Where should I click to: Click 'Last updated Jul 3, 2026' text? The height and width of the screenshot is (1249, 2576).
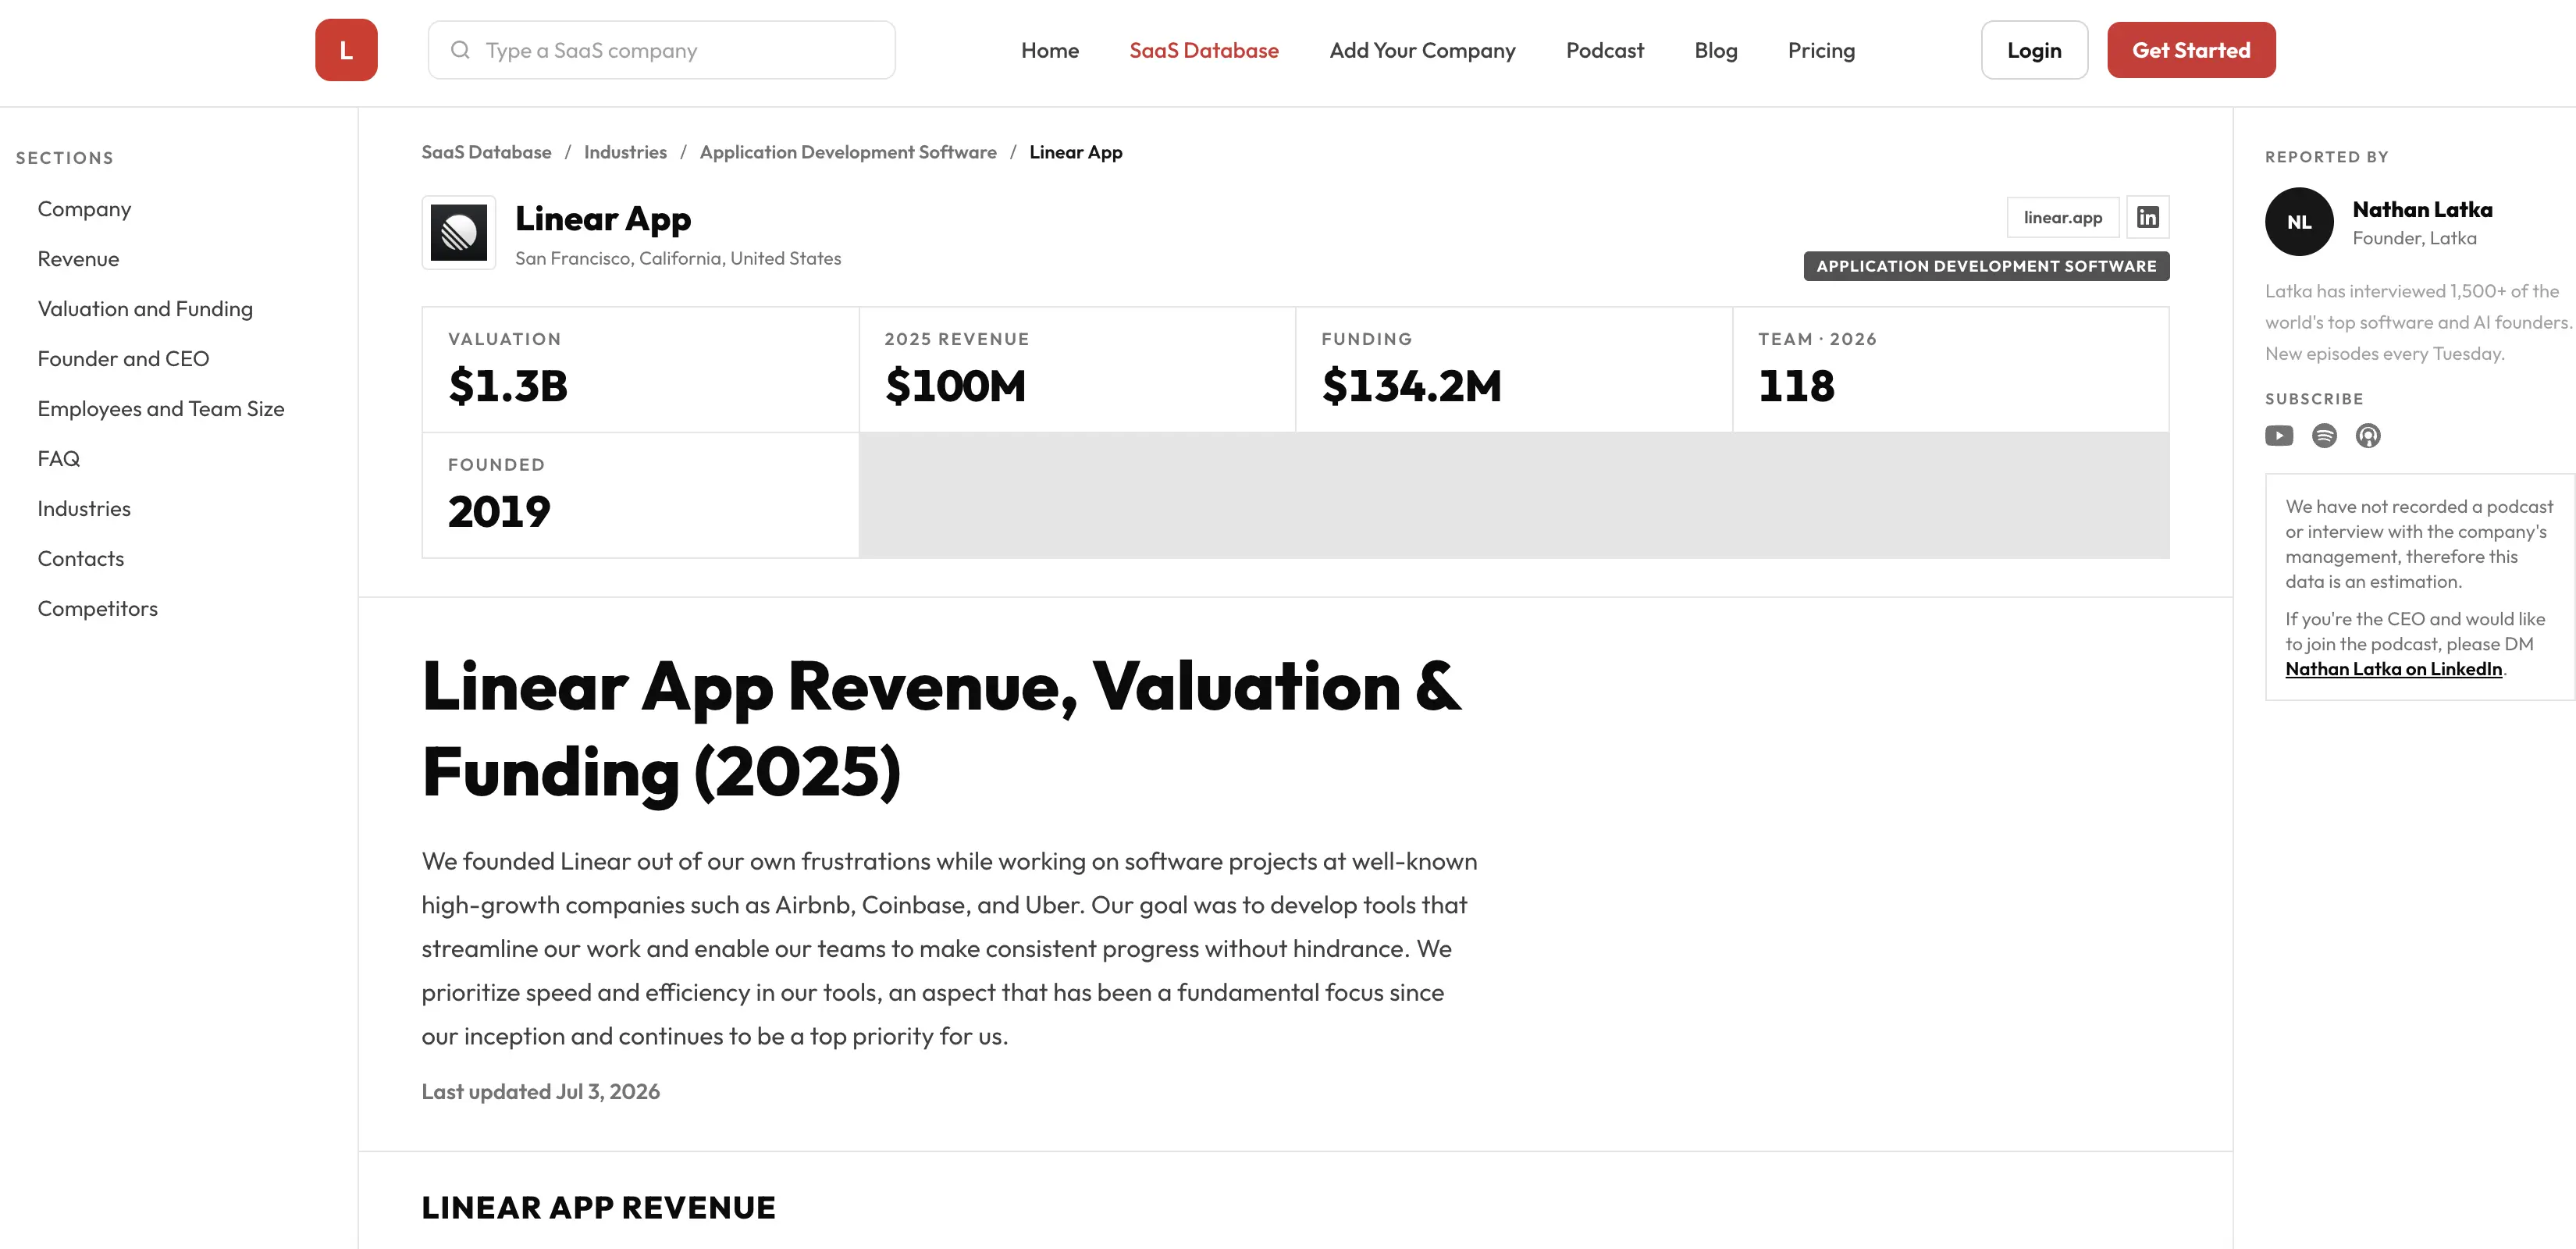(540, 1092)
